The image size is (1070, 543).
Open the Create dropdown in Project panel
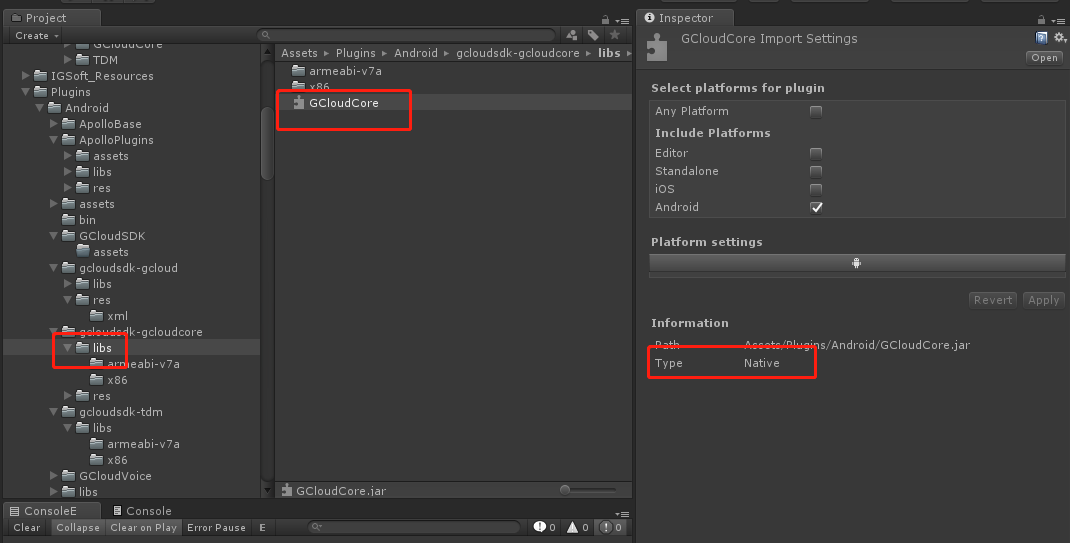tap(37, 35)
